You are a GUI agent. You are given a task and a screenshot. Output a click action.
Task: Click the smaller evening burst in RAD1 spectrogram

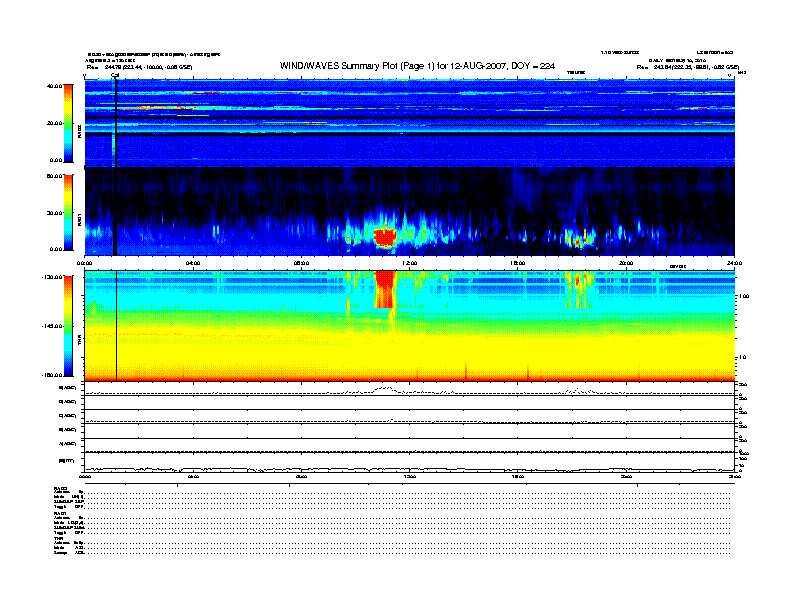(578, 240)
